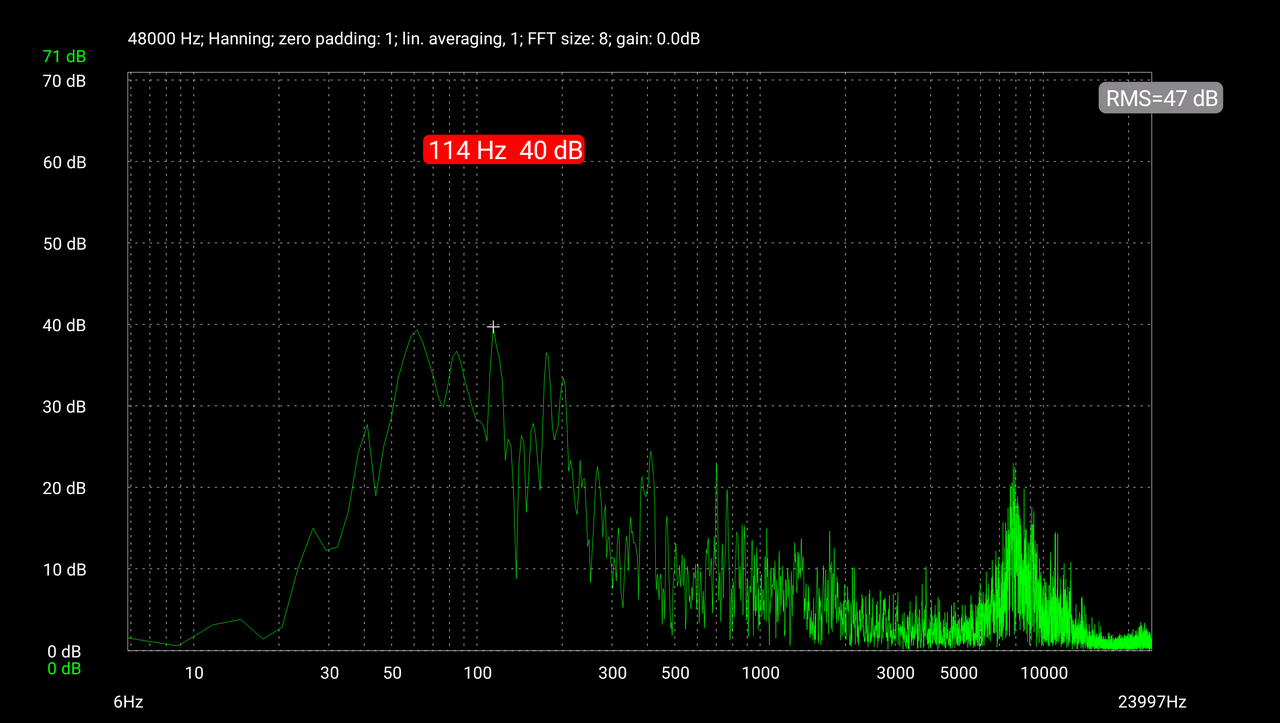Image resolution: width=1280 pixels, height=723 pixels.
Task: Click the green 71 dB axis maximum label
Action: 65,55
